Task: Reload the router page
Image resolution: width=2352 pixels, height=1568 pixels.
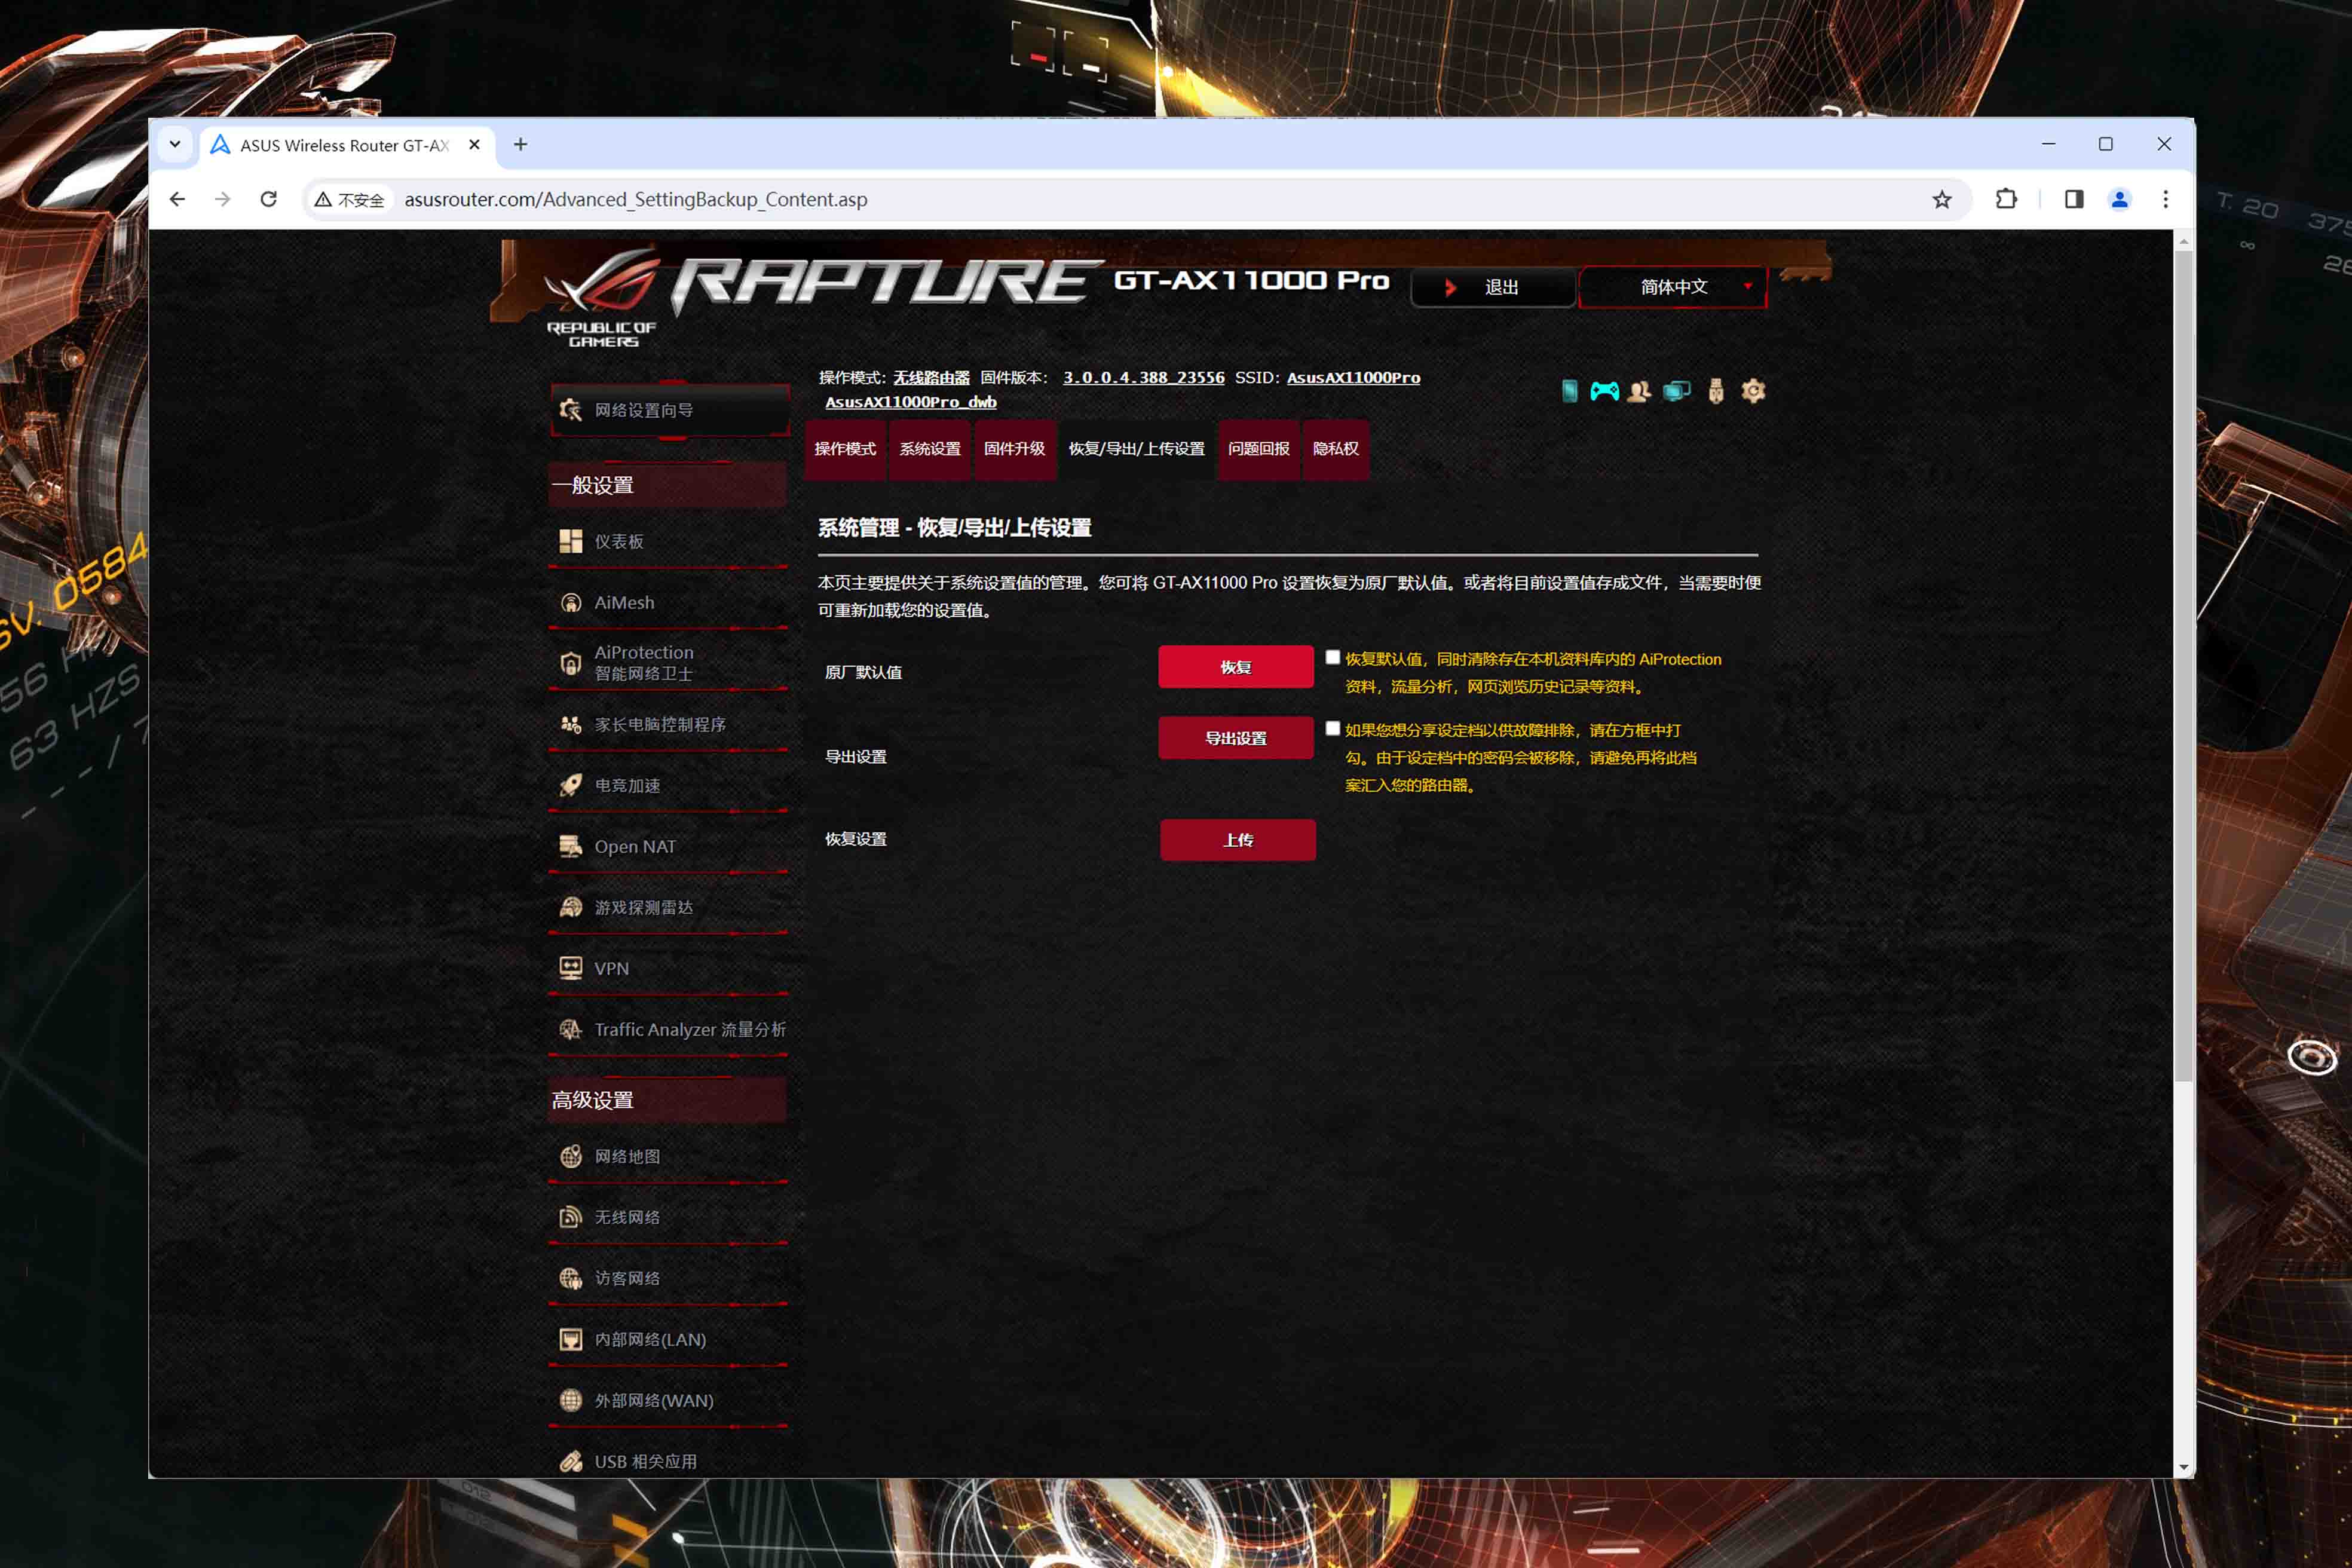Action: 268,199
